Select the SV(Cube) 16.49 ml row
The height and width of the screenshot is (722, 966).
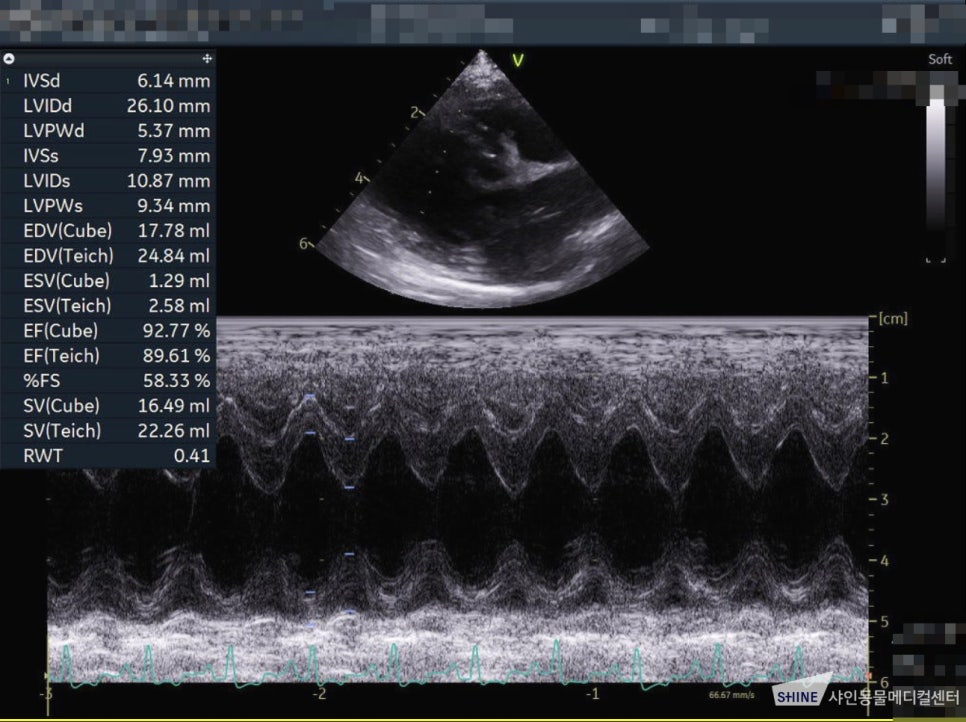[x=108, y=405]
